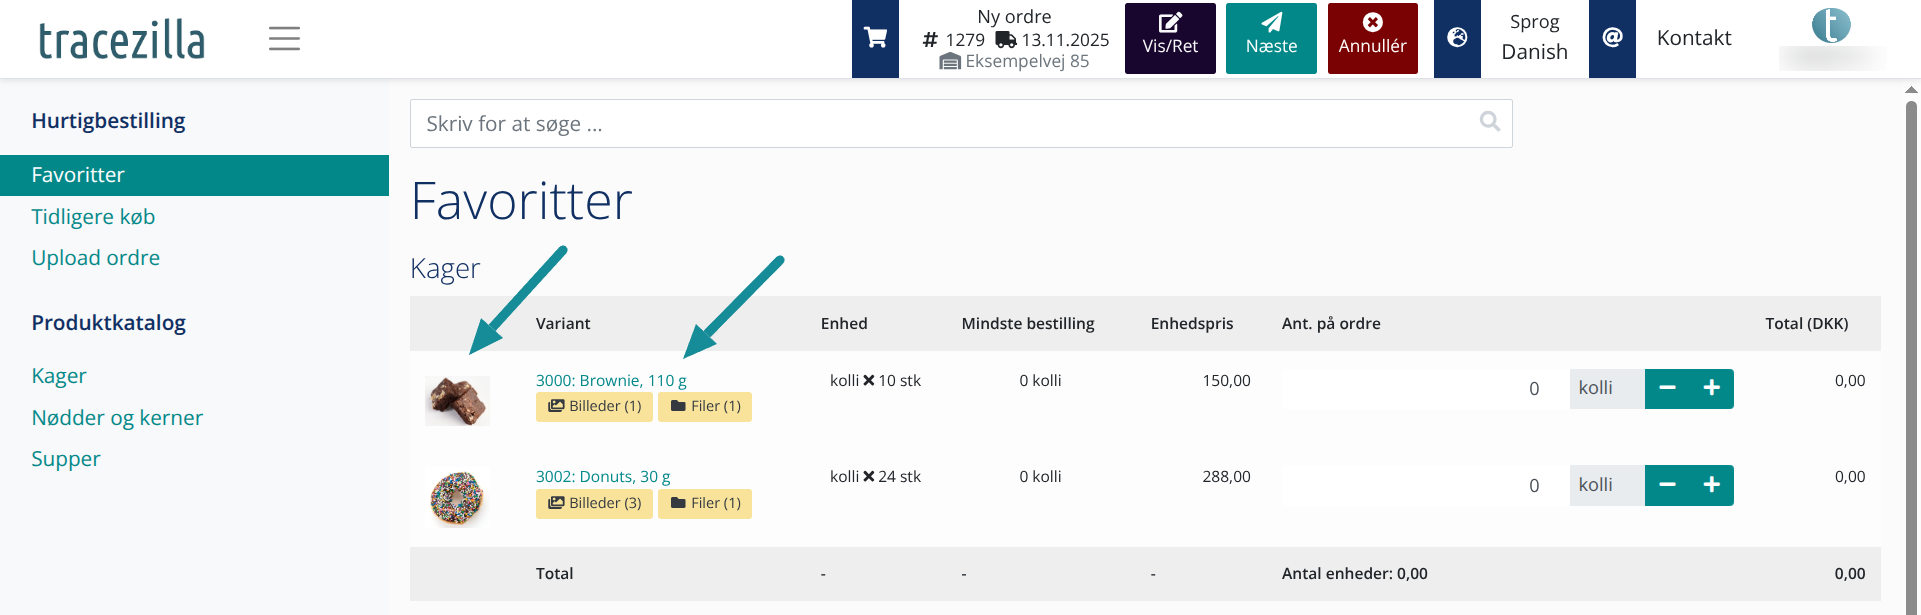This screenshot has width=1921, height=615.
Task: Click the globe language icon
Action: [1457, 38]
